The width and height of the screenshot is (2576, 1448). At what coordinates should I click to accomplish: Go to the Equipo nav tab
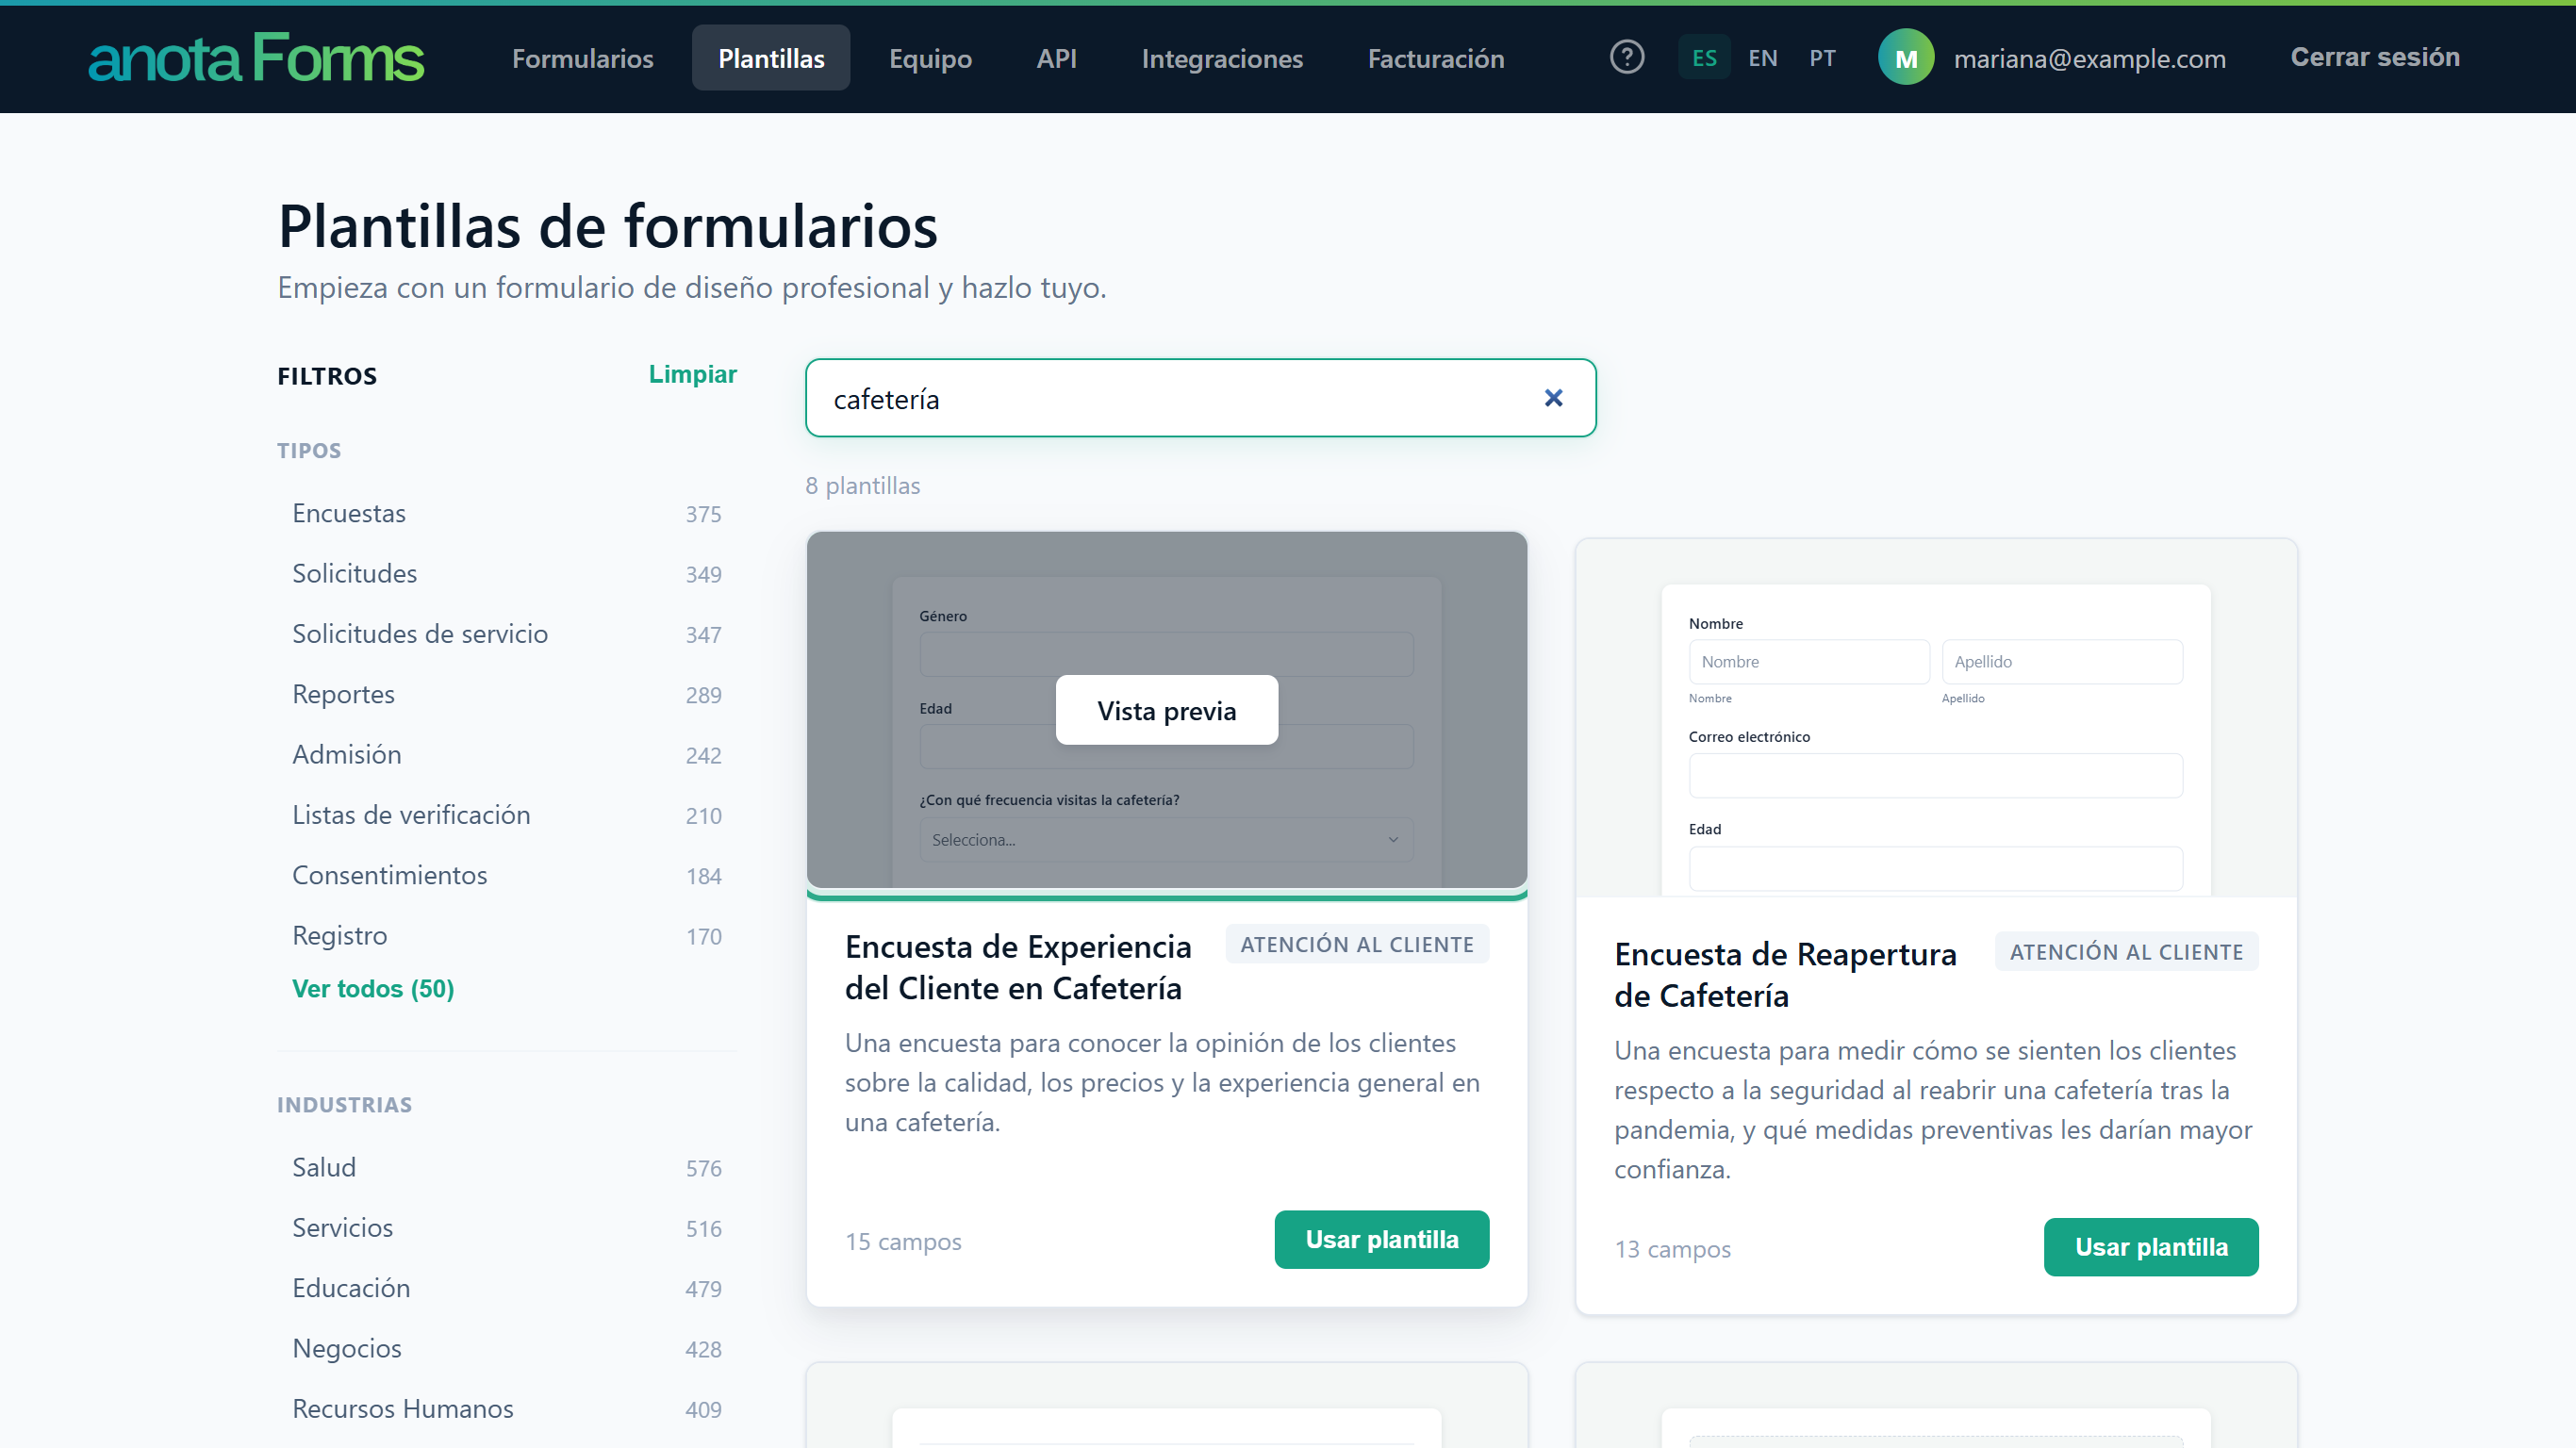tap(930, 58)
